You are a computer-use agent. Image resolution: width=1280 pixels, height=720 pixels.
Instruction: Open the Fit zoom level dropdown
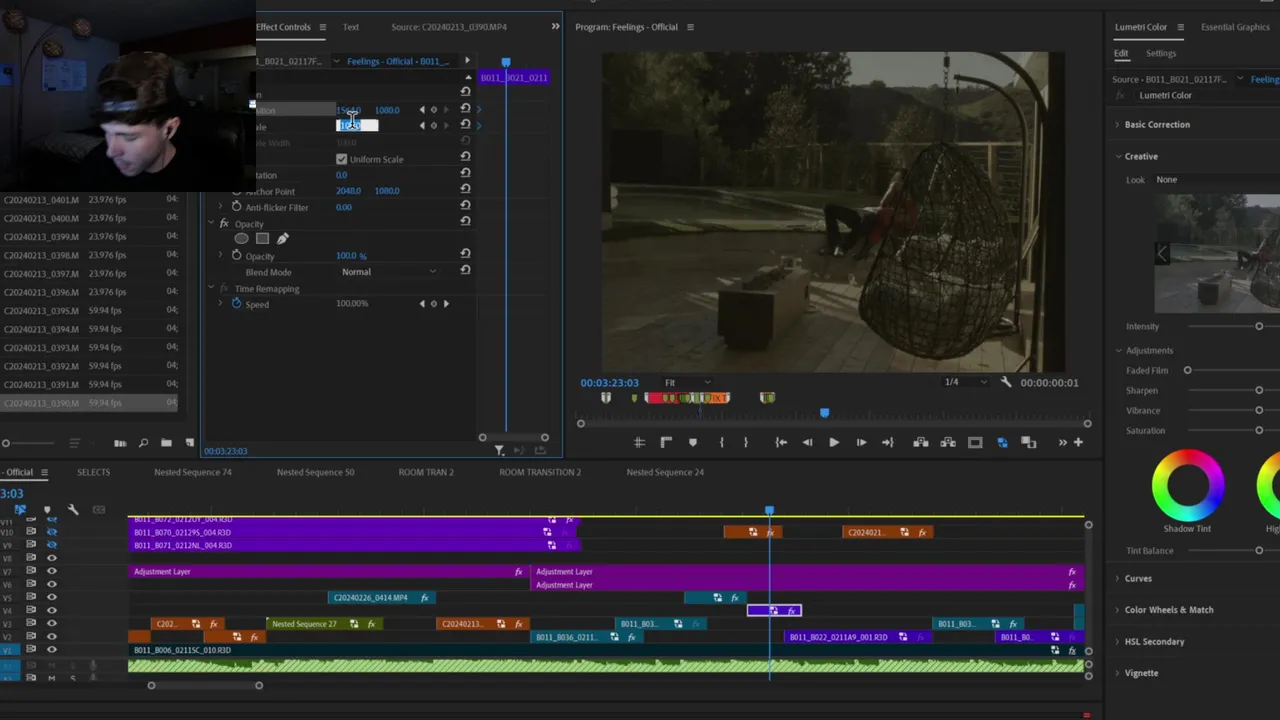(688, 382)
